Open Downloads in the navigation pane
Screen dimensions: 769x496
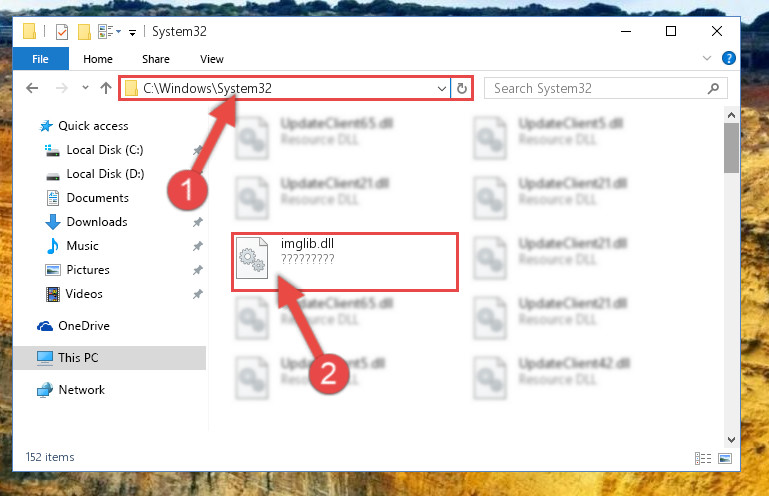(97, 222)
